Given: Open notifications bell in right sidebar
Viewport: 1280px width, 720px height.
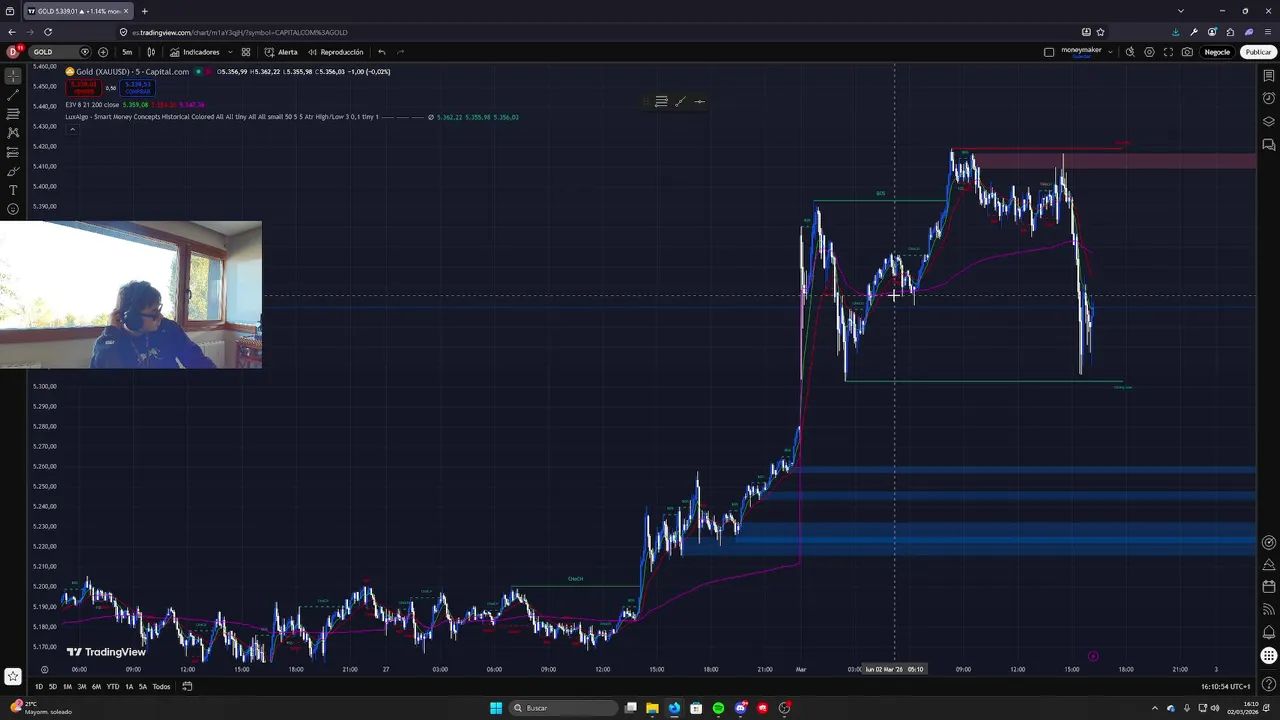Looking at the screenshot, I should (1269, 632).
